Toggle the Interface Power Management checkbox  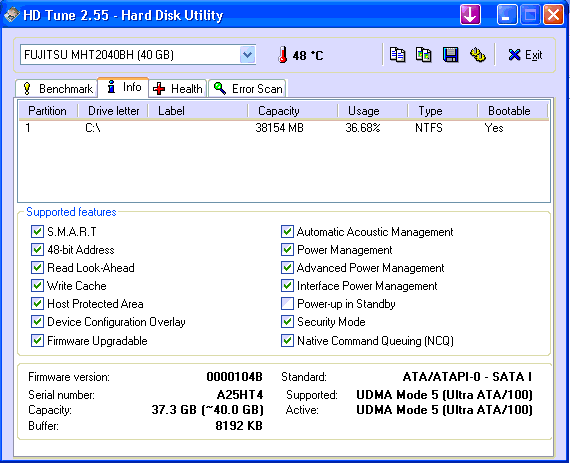[x=287, y=285]
